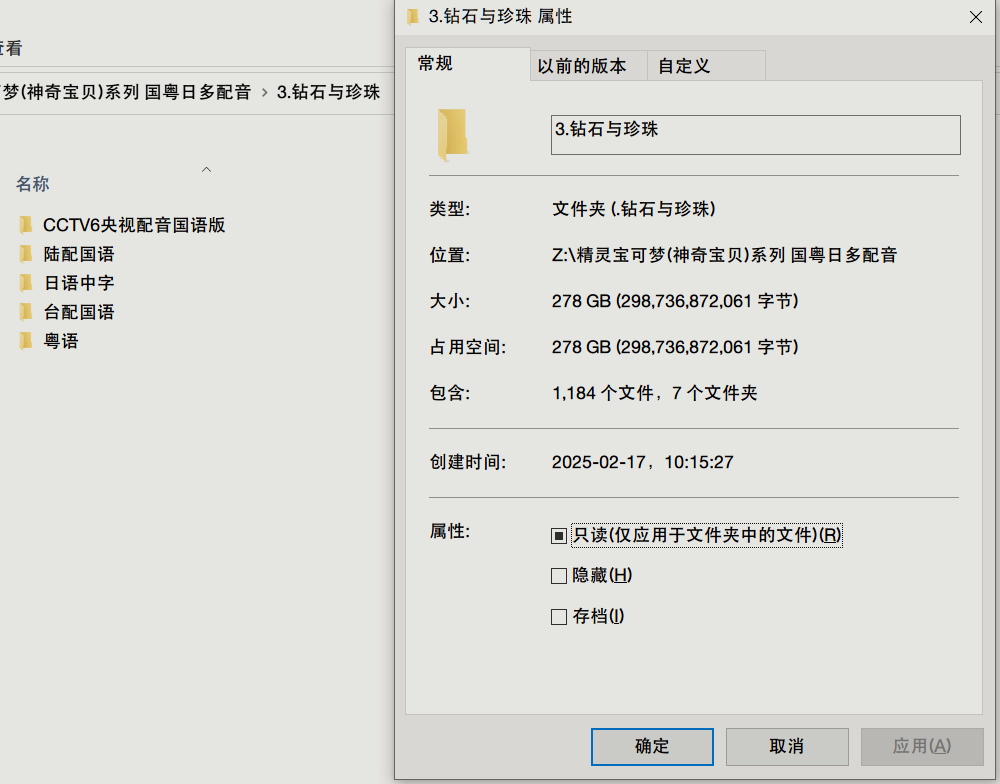
Task: Click the sort arrow above 名称 column
Action: (206, 171)
